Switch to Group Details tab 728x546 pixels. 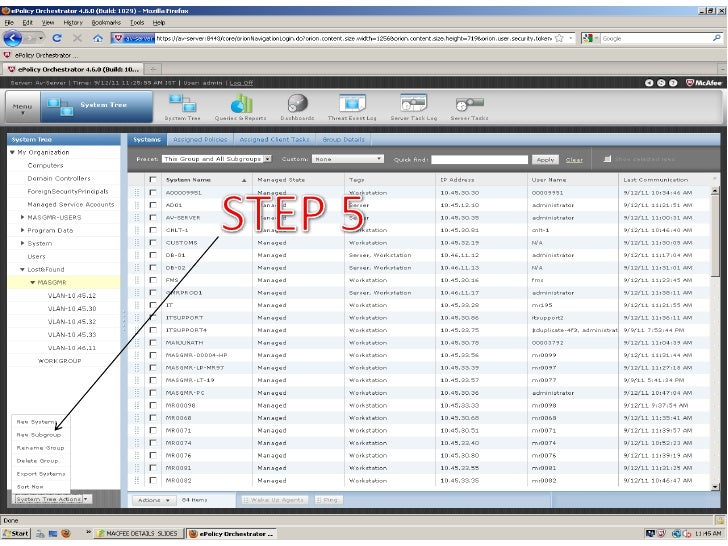[344, 139]
